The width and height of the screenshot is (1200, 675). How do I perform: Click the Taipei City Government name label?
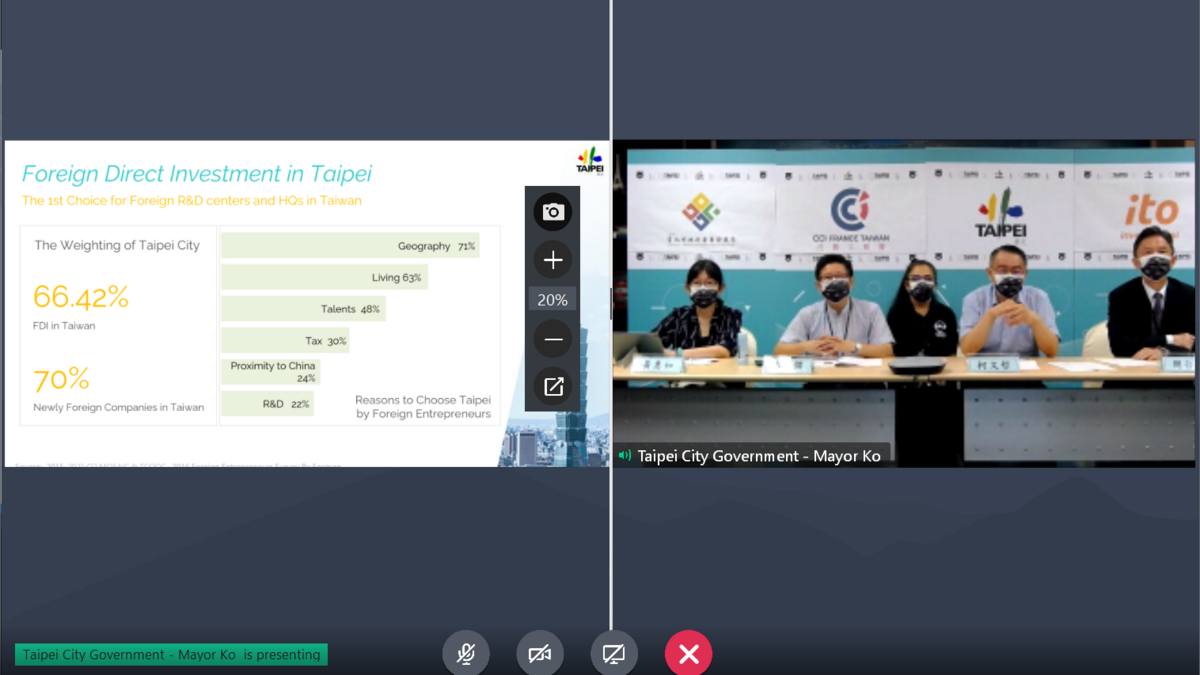758,456
